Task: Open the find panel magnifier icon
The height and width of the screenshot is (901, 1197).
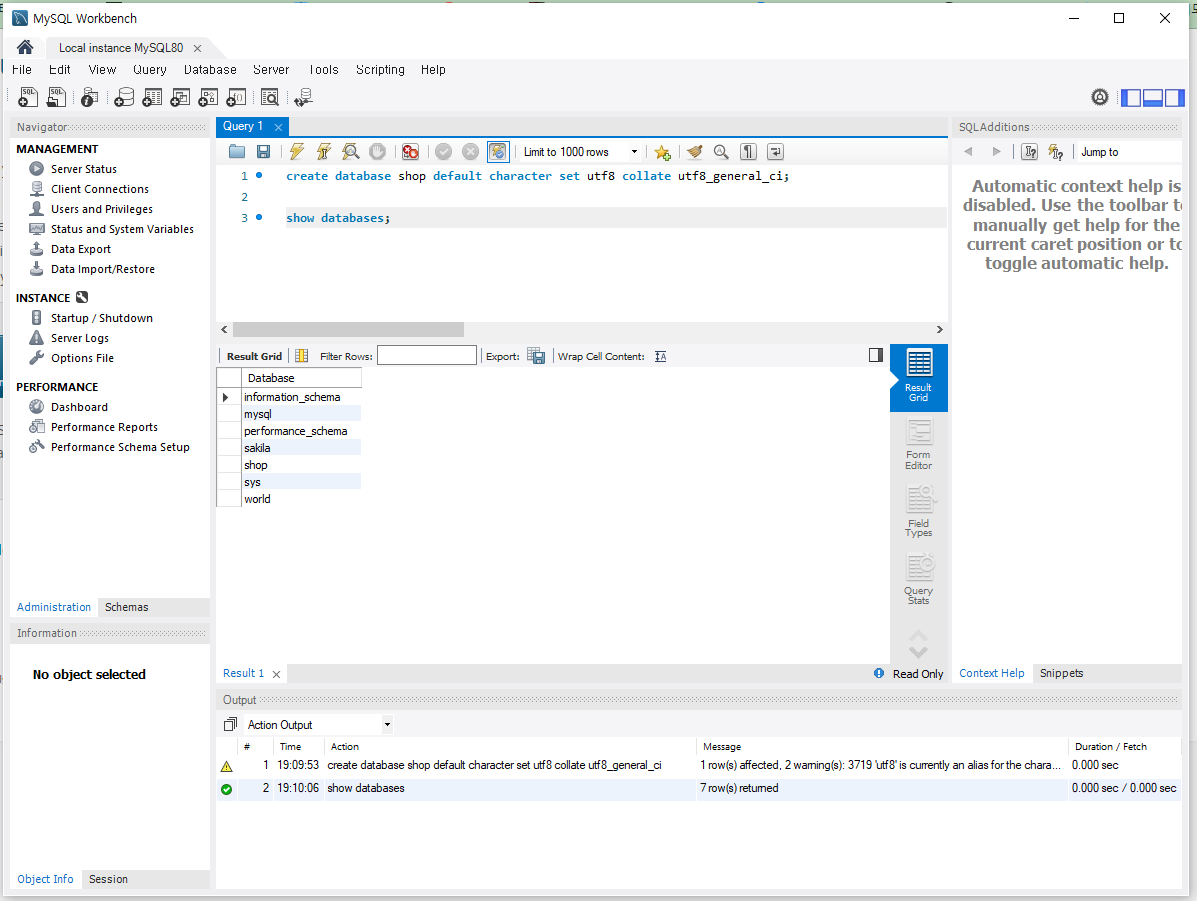Action: pyautogui.click(x=721, y=152)
